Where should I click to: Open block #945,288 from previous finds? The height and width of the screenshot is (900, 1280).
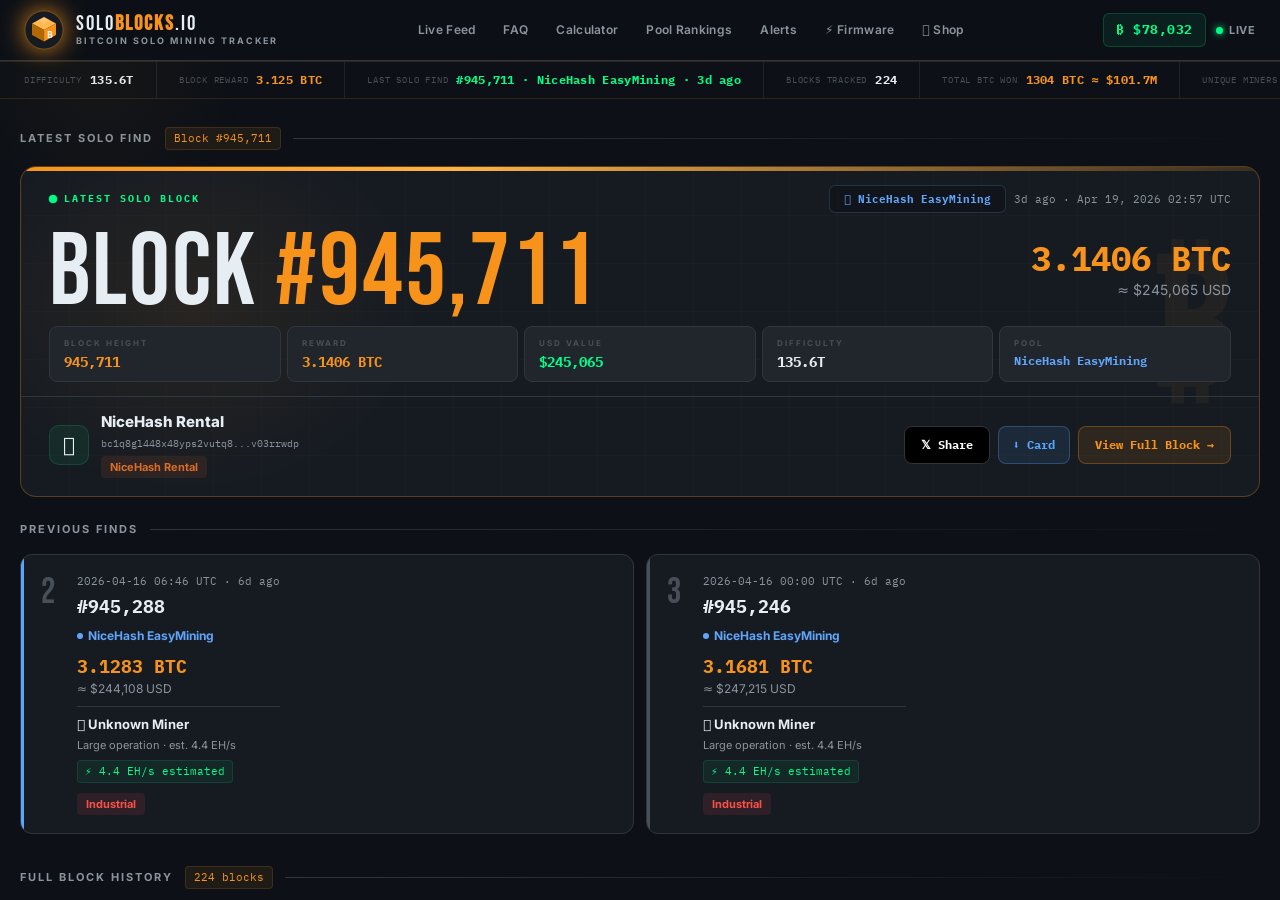[120, 606]
